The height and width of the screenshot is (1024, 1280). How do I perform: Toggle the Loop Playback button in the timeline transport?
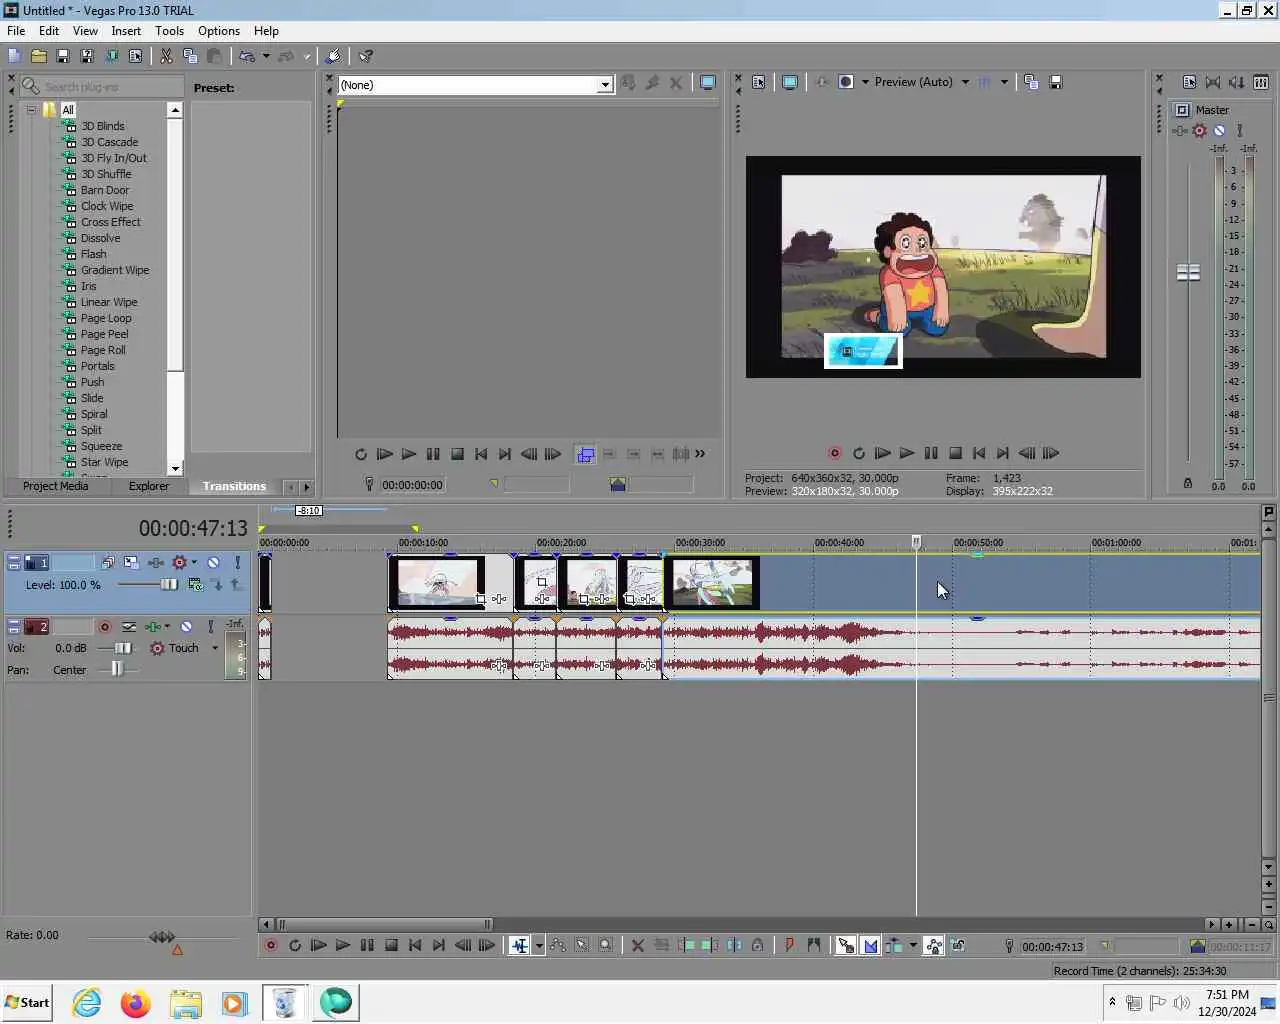tap(295, 945)
